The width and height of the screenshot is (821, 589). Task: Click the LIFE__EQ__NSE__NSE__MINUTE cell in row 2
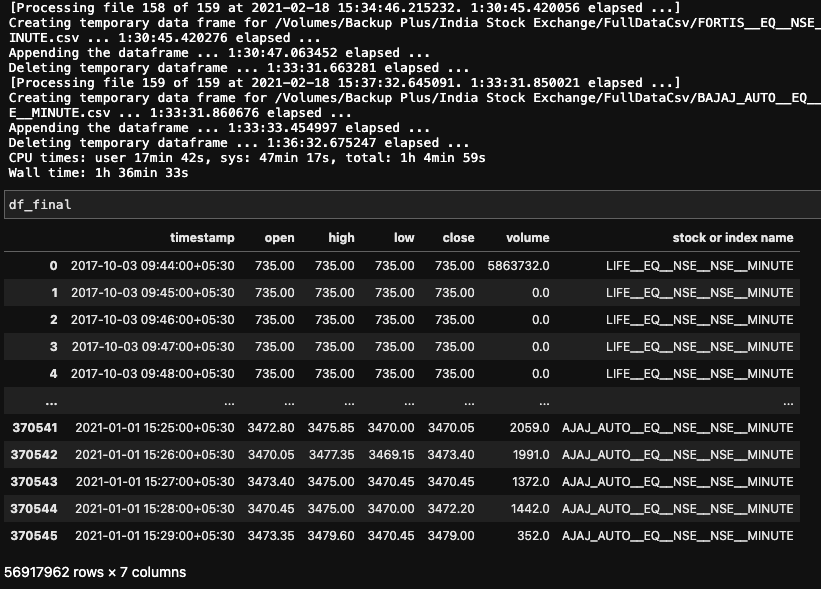pyautogui.click(x=702, y=320)
